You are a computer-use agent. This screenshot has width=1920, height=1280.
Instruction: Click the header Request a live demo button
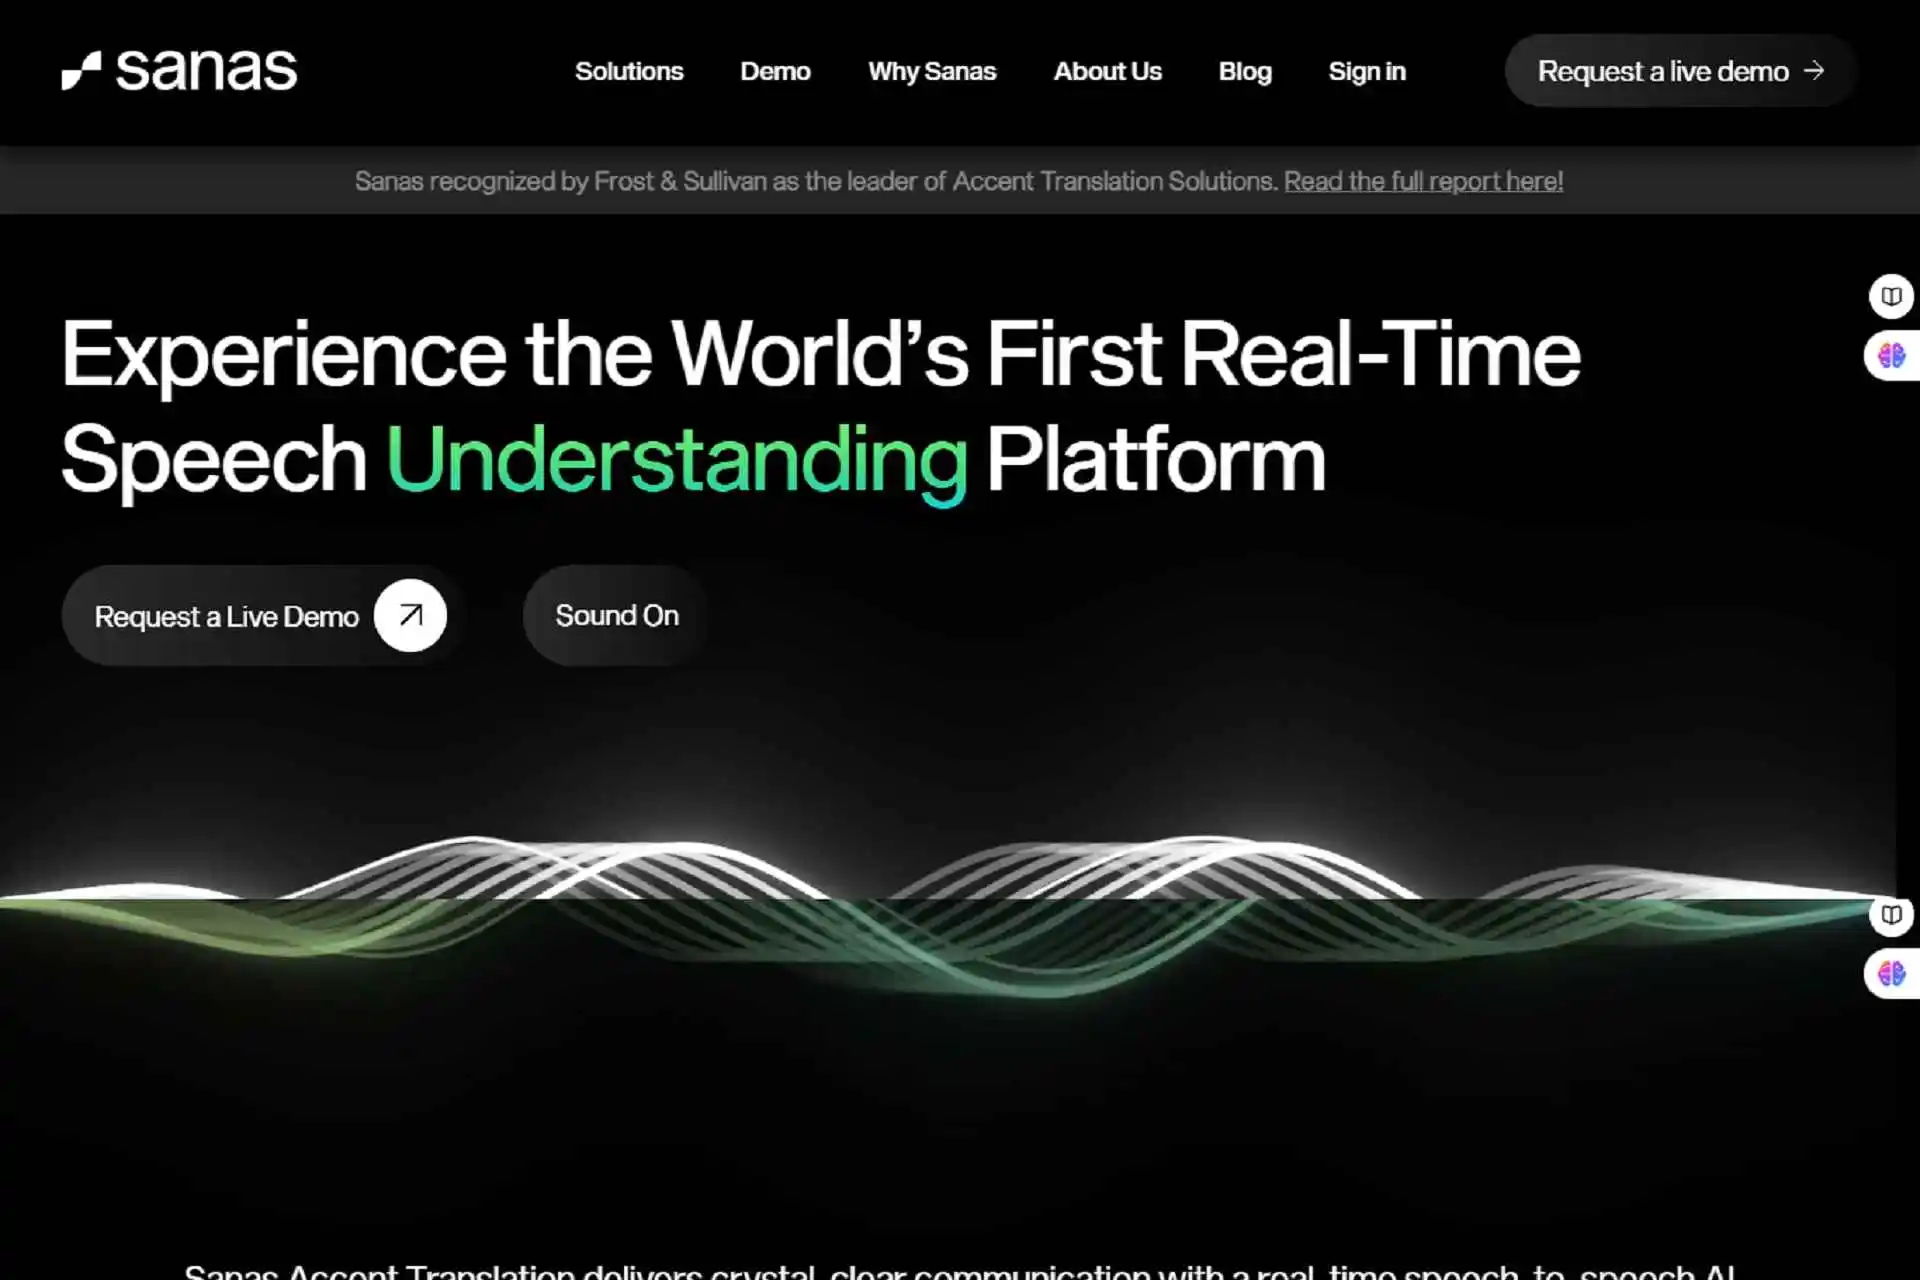point(1680,71)
